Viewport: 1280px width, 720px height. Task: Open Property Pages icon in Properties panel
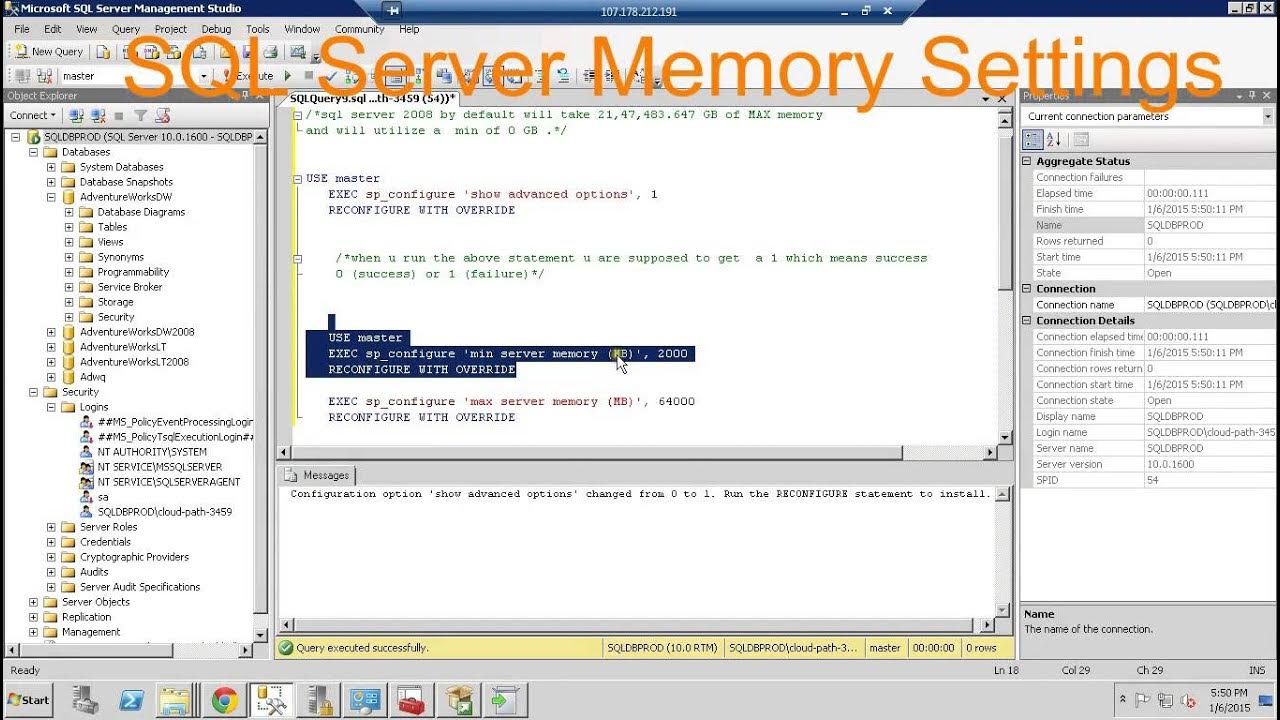coord(1081,140)
